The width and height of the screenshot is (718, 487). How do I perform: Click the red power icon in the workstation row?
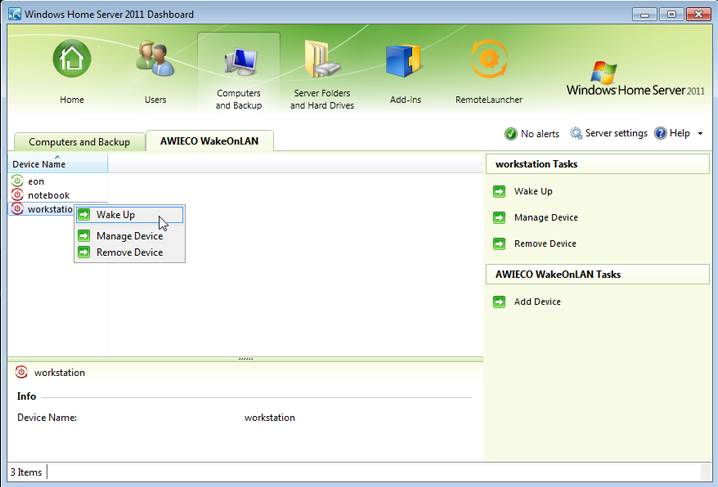pyautogui.click(x=17, y=209)
